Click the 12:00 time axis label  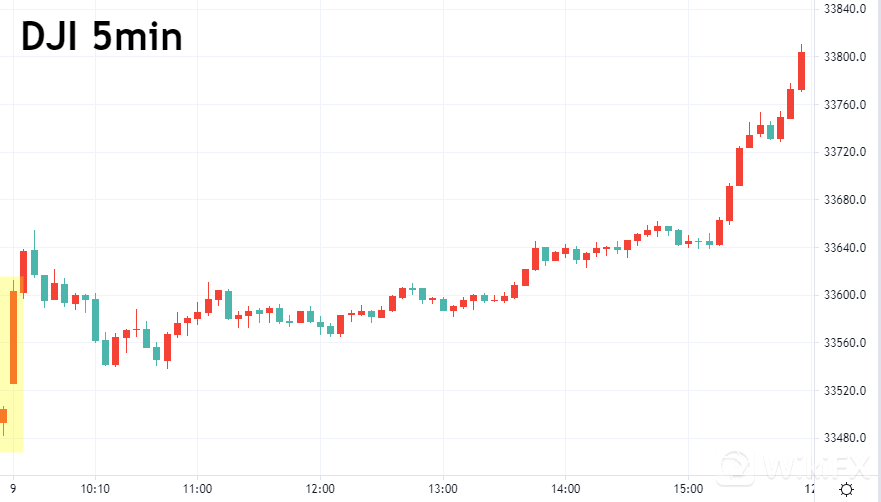click(x=320, y=489)
